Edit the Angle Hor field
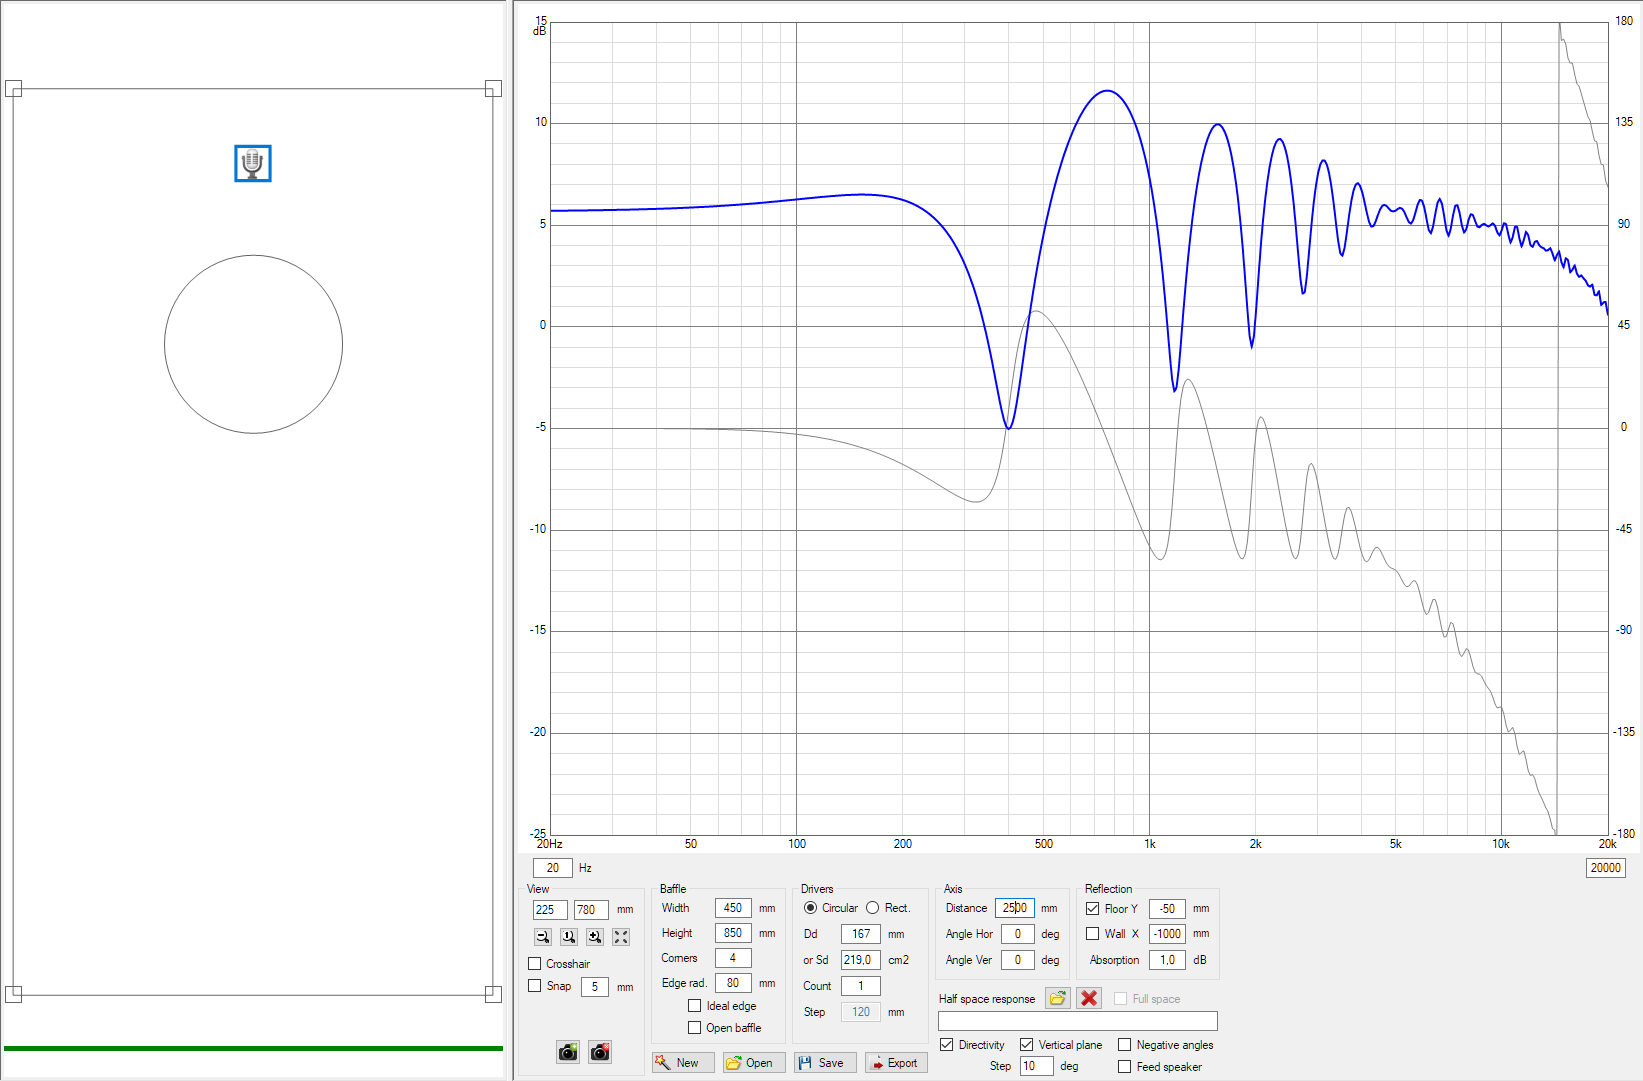The height and width of the screenshot is (1081, 1643). coord(1018,934)
